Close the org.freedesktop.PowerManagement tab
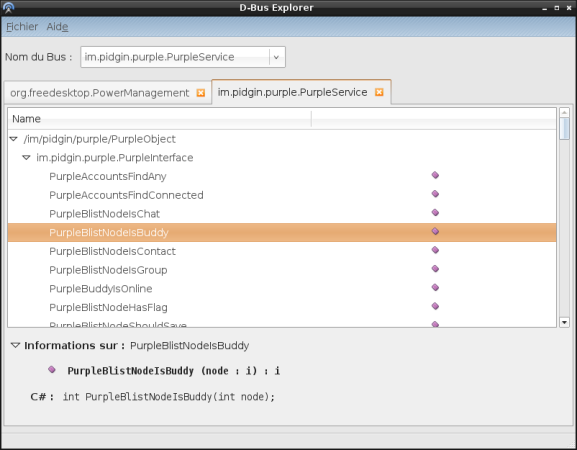This screenshot has width=577, height=450. (201, 93)
